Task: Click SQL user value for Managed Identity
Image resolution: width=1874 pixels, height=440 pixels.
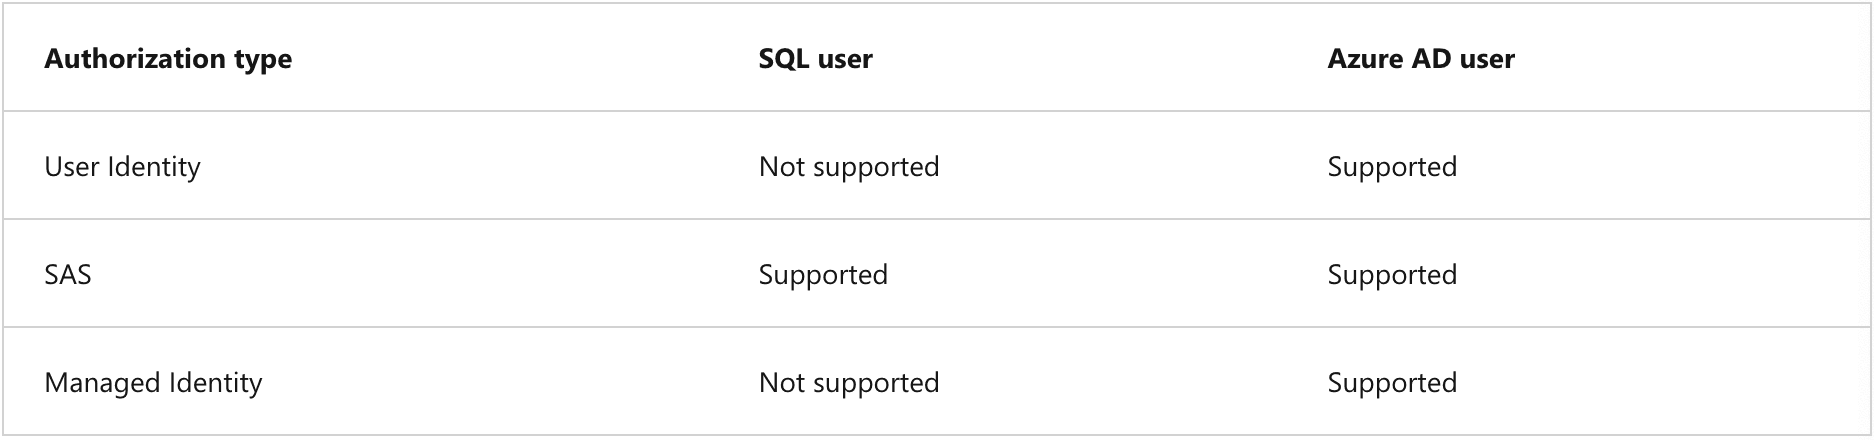Action: tap(848, 383)
